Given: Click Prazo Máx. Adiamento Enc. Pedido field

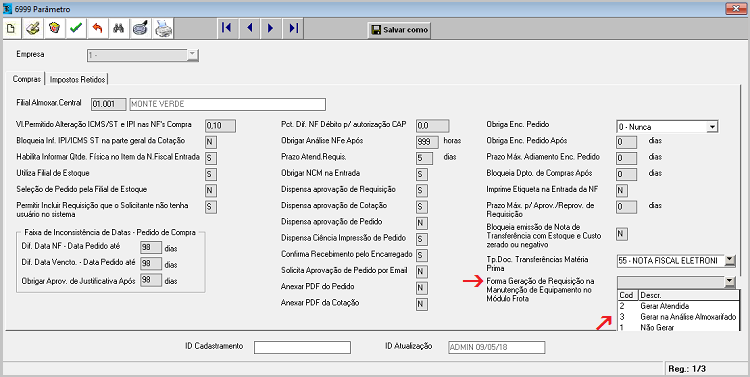Looking at the screenshot, I should click(x=627, y=158).
